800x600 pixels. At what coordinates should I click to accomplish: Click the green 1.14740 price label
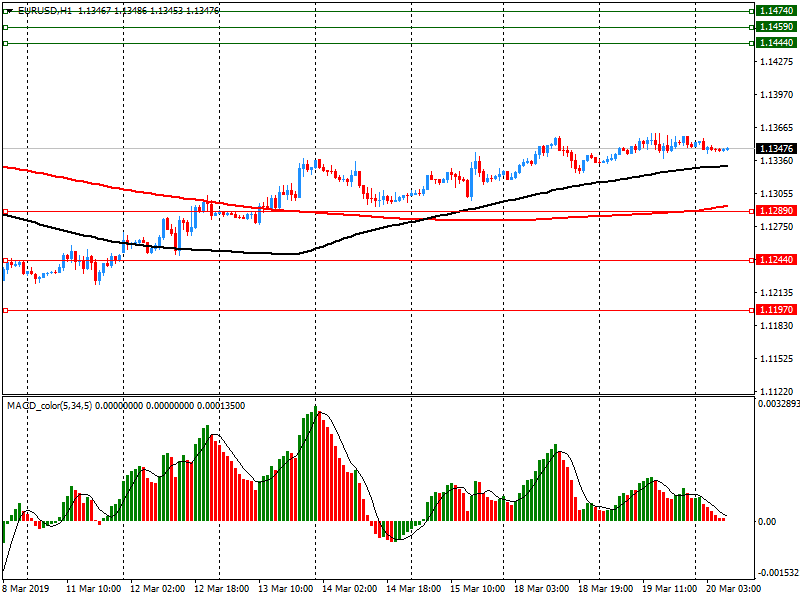tap(775, 10)
